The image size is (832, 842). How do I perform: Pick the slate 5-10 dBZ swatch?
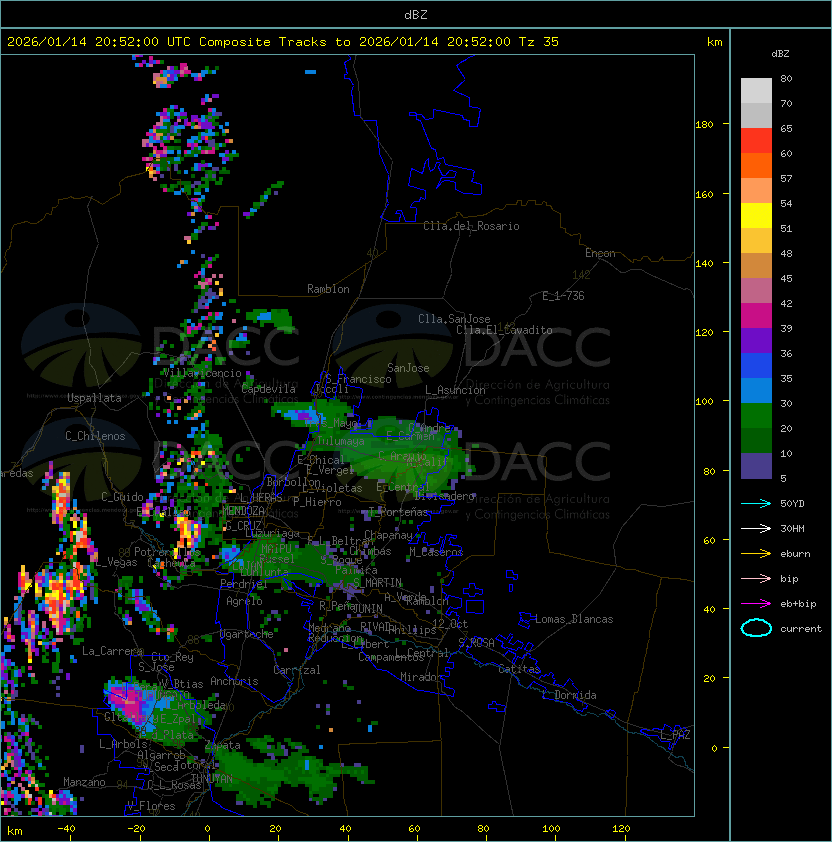click(756, 466)
